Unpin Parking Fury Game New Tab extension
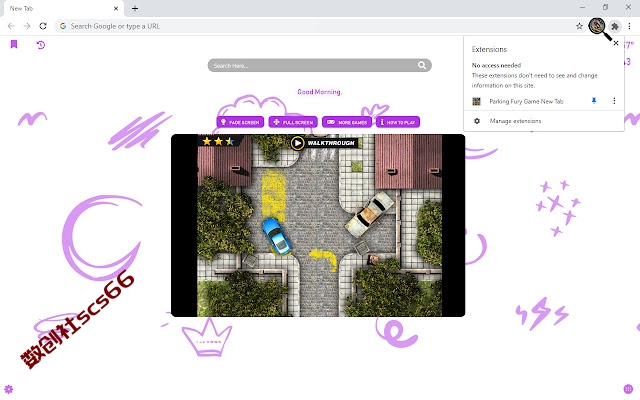This screenshot has width=640, height=400. click(594, 101)
